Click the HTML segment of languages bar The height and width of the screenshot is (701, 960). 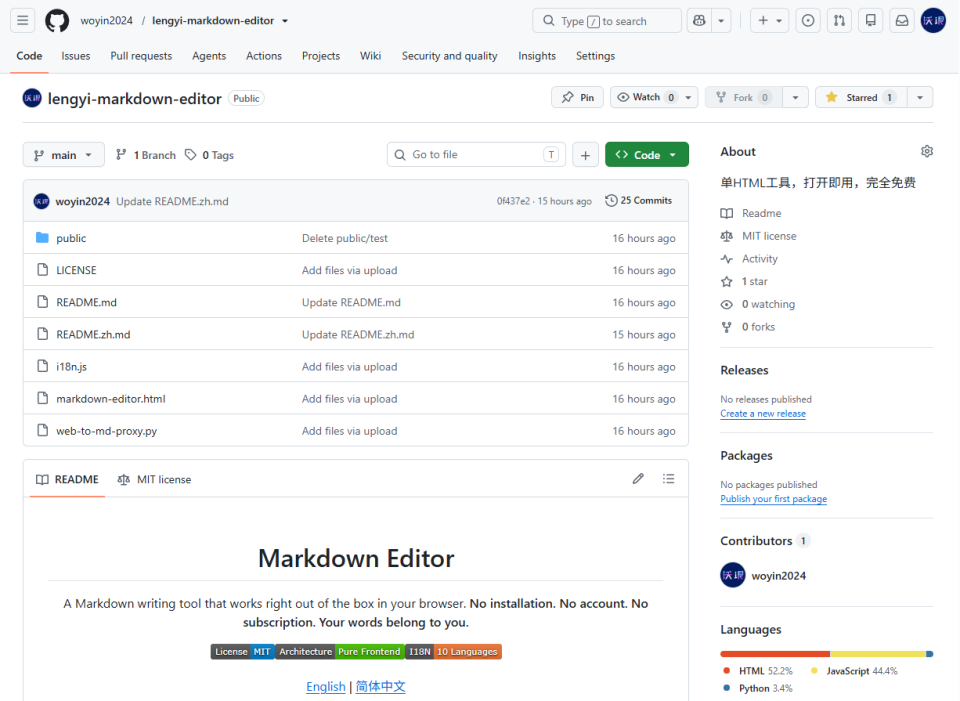(775, 654)
